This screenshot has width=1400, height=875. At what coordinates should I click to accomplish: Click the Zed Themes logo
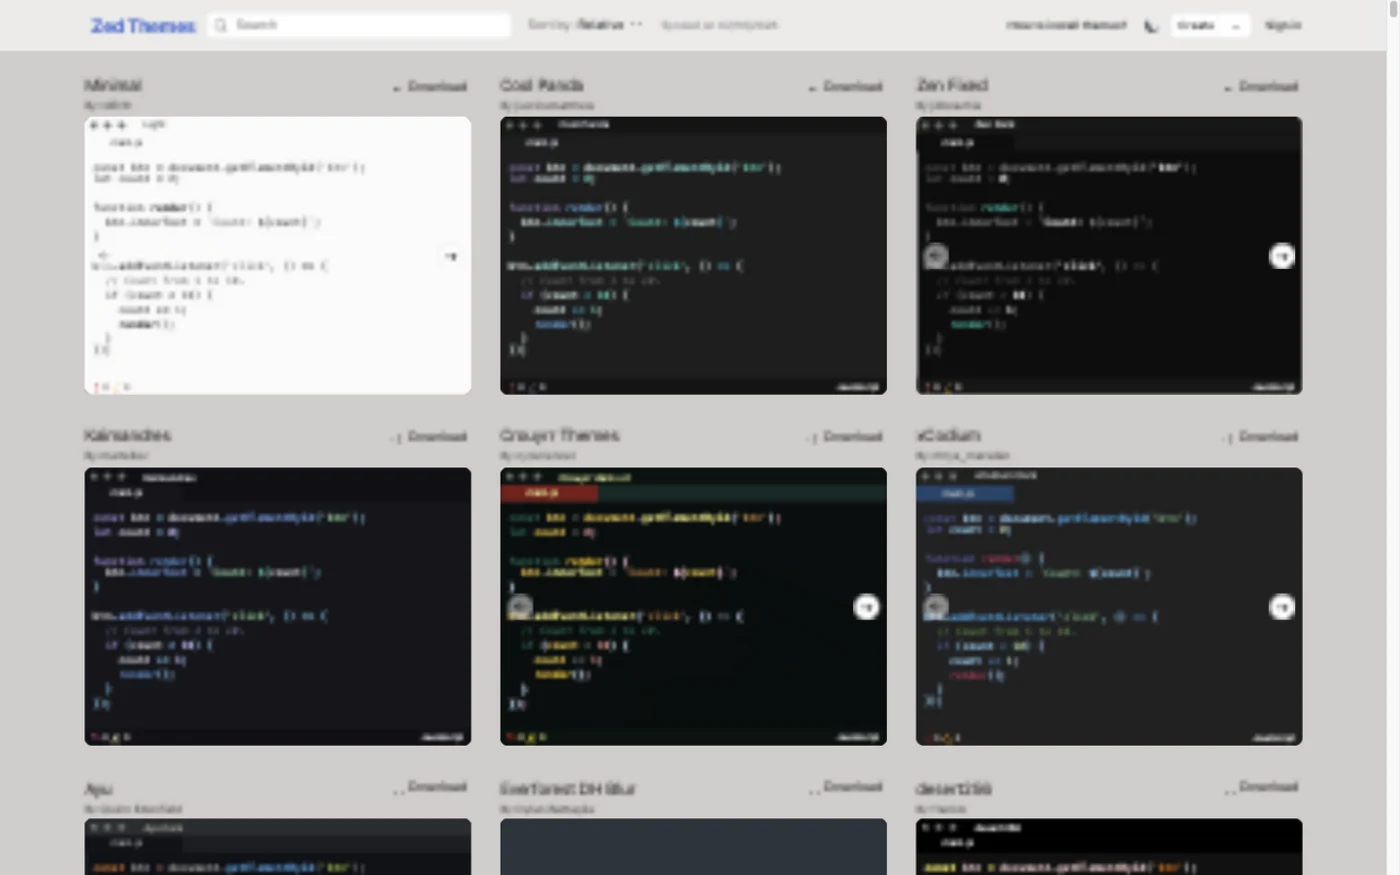[x=143, y=26]
